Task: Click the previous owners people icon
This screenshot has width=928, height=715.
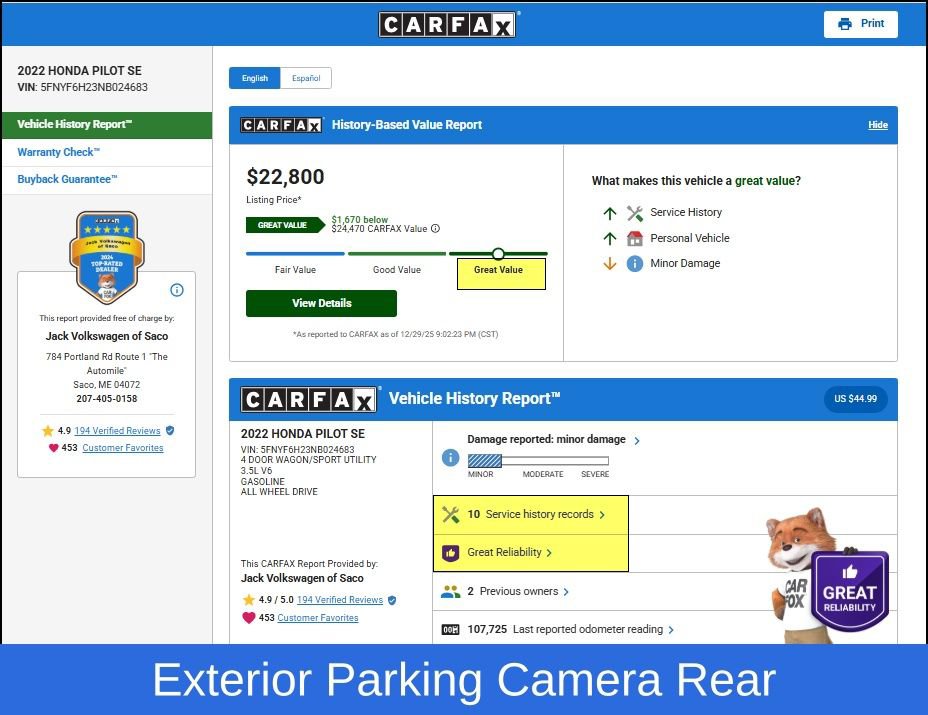Action: [x=450, y=592]
